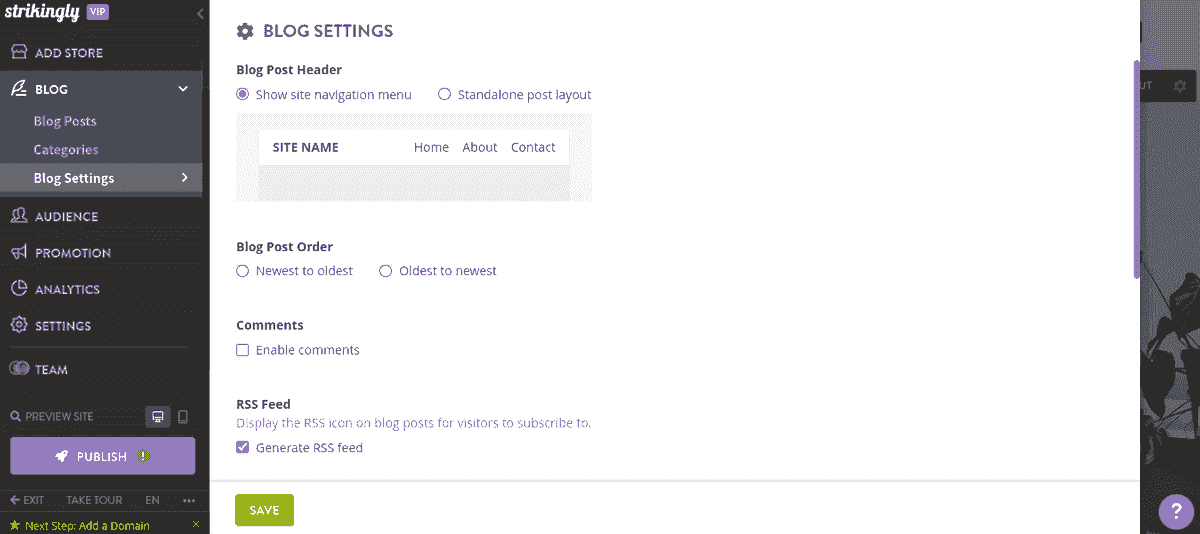This screenshot has height=534, width=1200.
Task: Open the Settings gear icon in sidebar
Action: point(18,325)
